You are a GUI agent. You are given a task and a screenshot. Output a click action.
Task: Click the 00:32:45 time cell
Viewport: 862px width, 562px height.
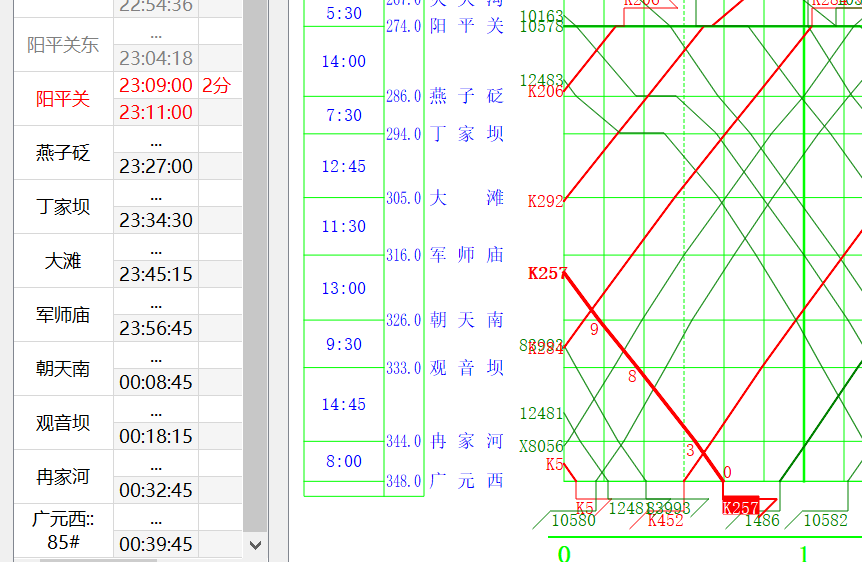(156, 490)
